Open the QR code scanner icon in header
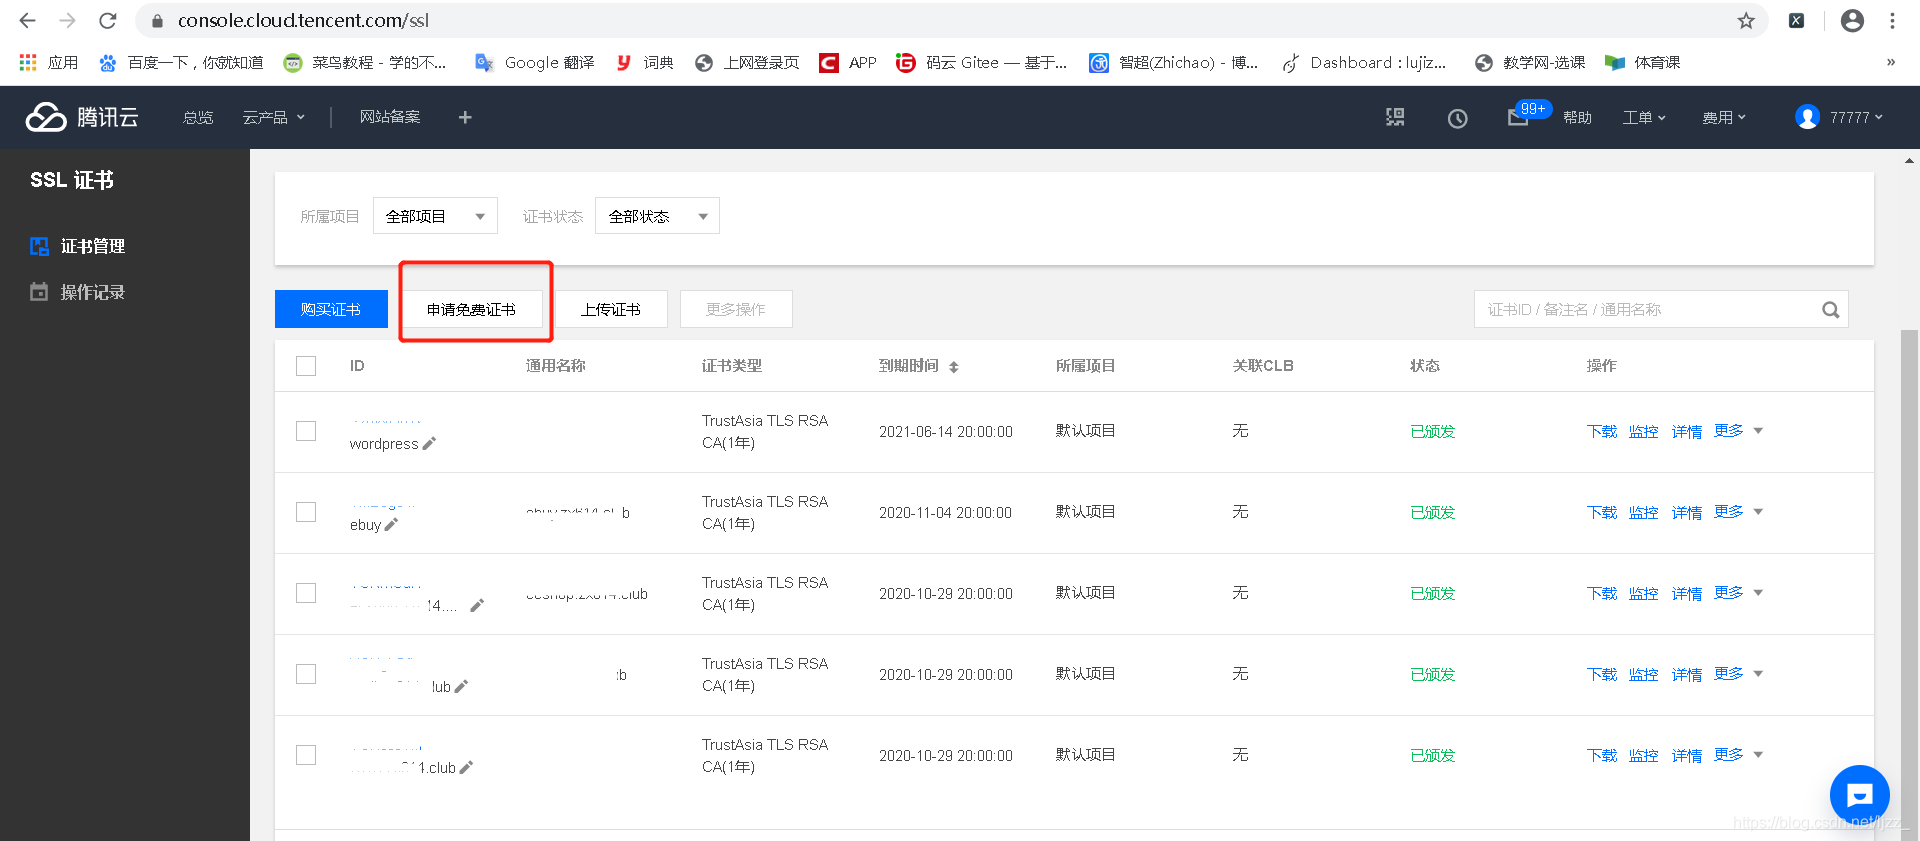Image resolution: width=1920 pixels, height=841 pixels. [1395, 117]
